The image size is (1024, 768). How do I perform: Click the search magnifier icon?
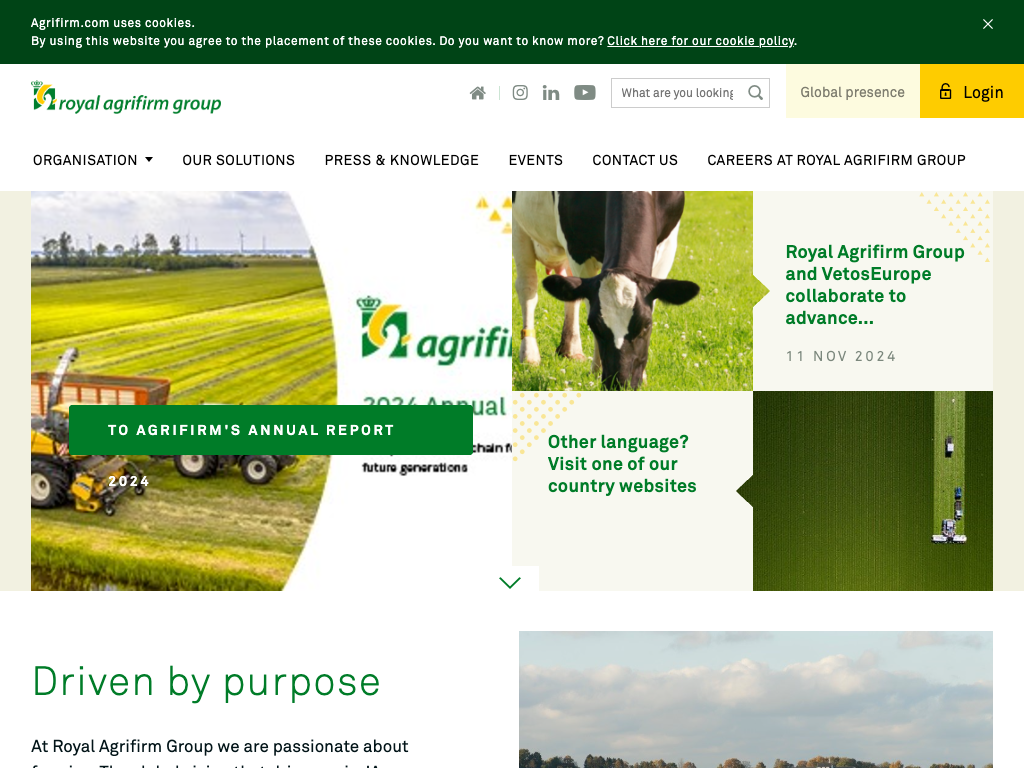(756, 93)
